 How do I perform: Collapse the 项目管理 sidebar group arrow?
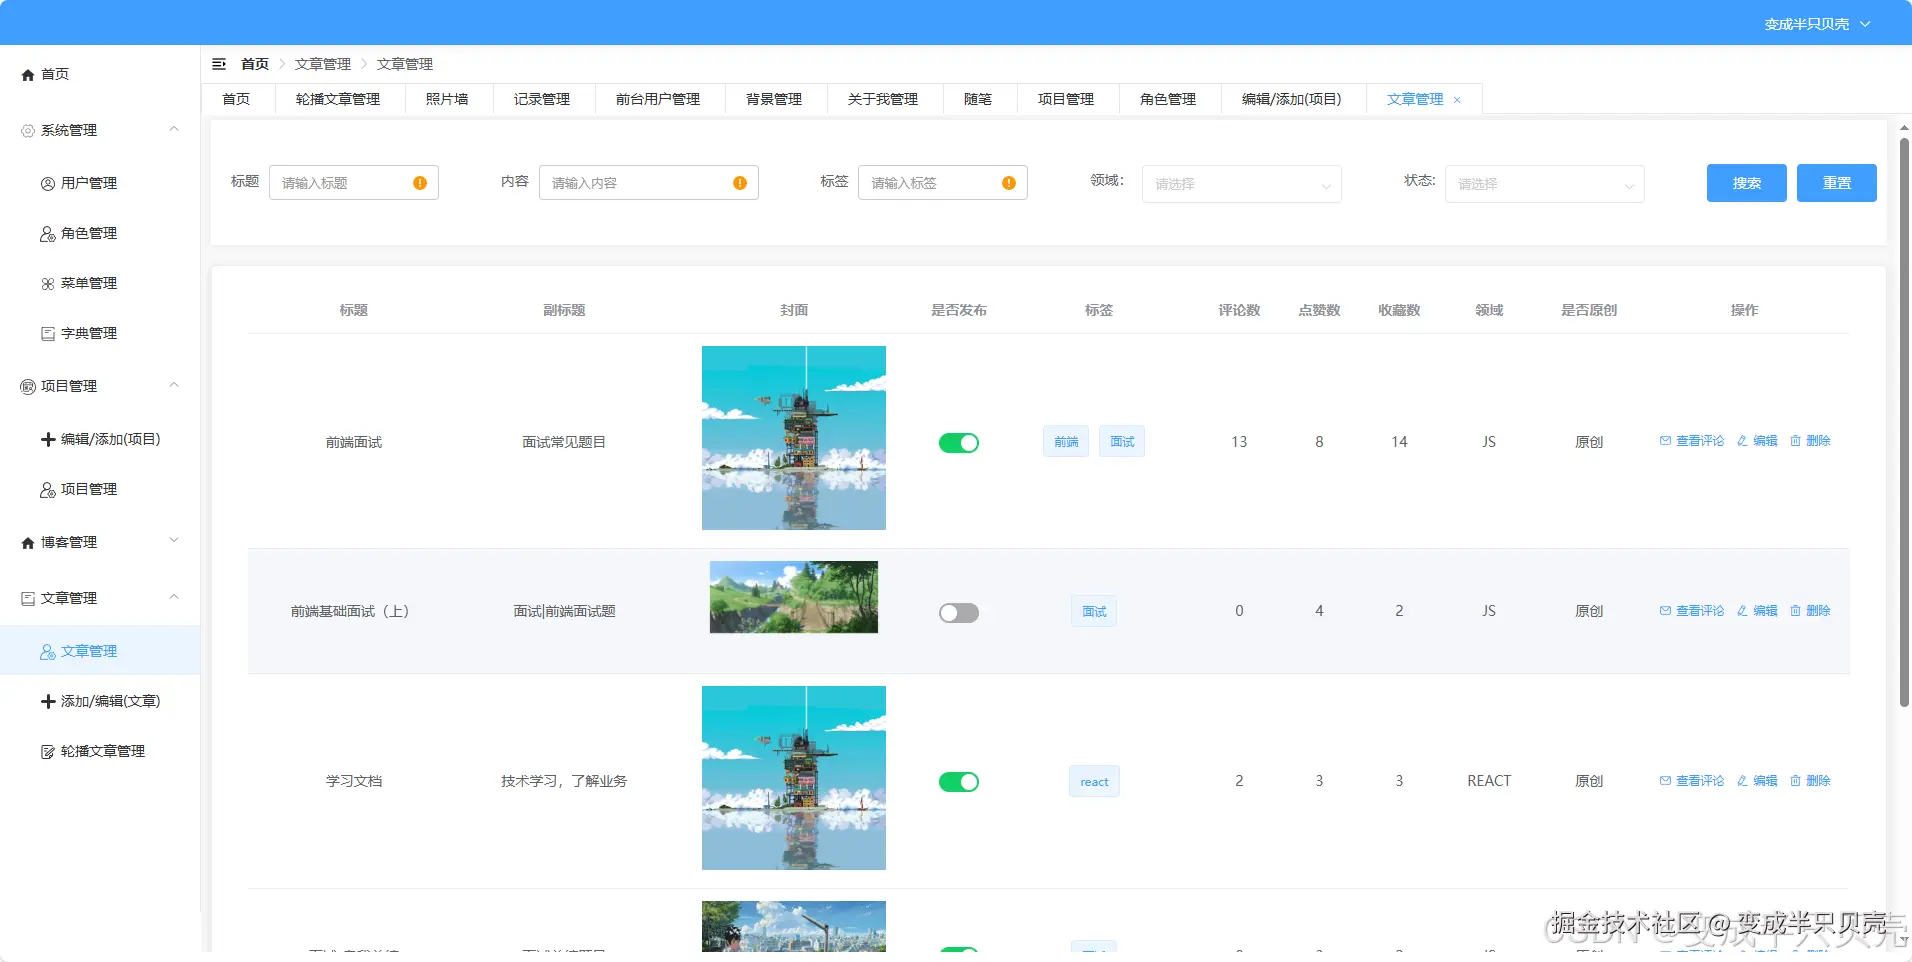tap(174, 385)
